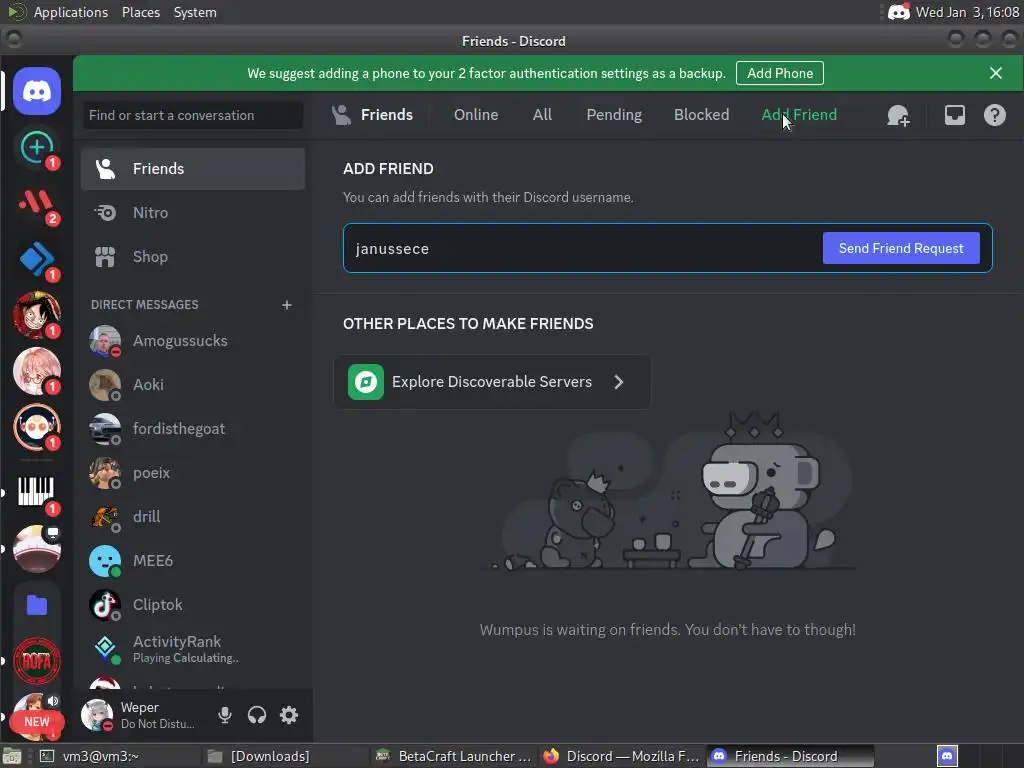Switch to Pending friends tab
This screenshot has width=1024, height=768.
(614, 115)
